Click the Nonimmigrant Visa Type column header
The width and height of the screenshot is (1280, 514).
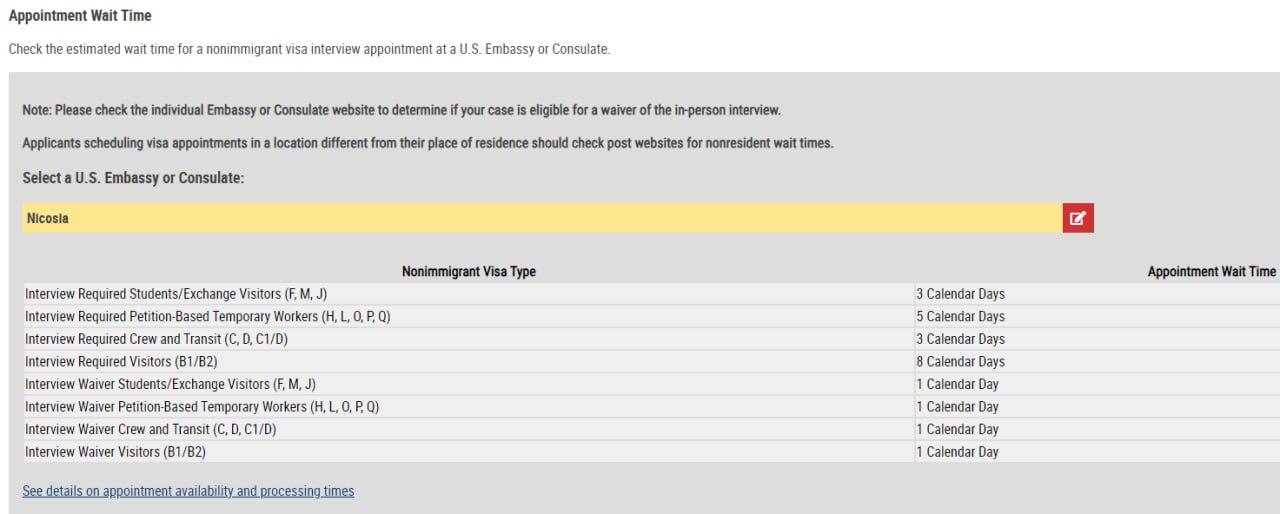coord(468,272)
